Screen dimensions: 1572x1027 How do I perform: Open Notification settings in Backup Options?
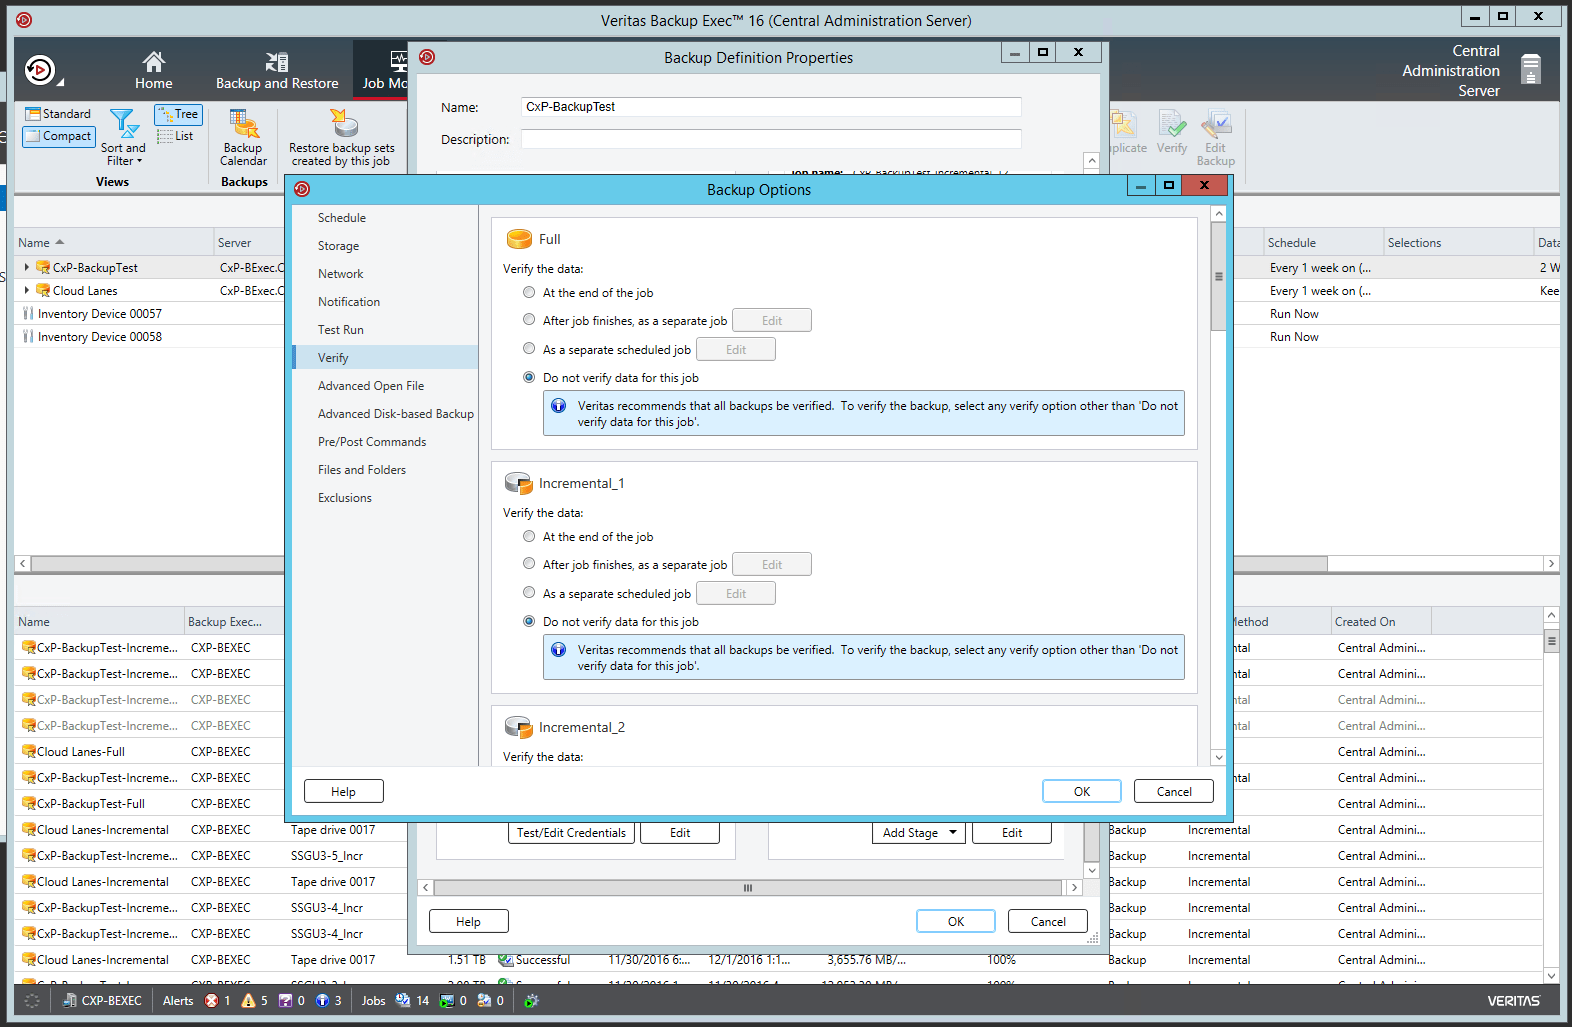tap(385, 302)
